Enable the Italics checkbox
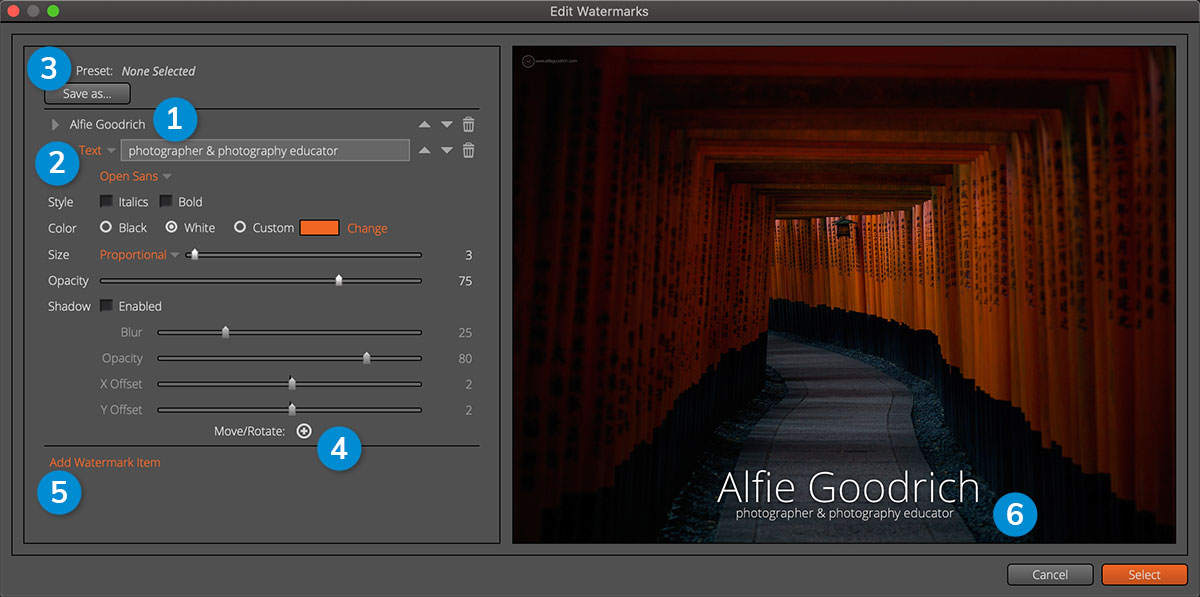 106,202
